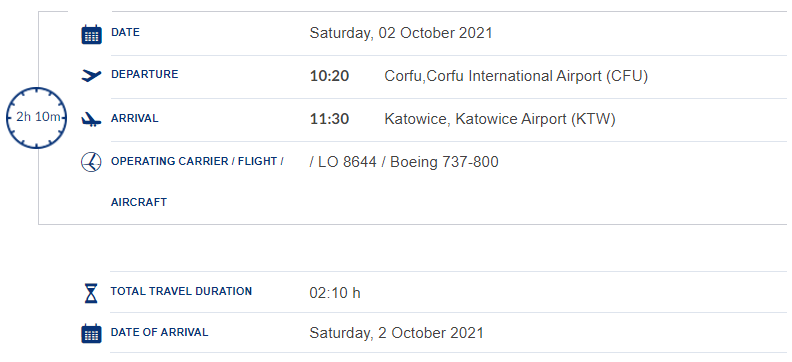The image size is (792, 362).
Task: Select the DEPARTURE label
Action: coord(144,74)
